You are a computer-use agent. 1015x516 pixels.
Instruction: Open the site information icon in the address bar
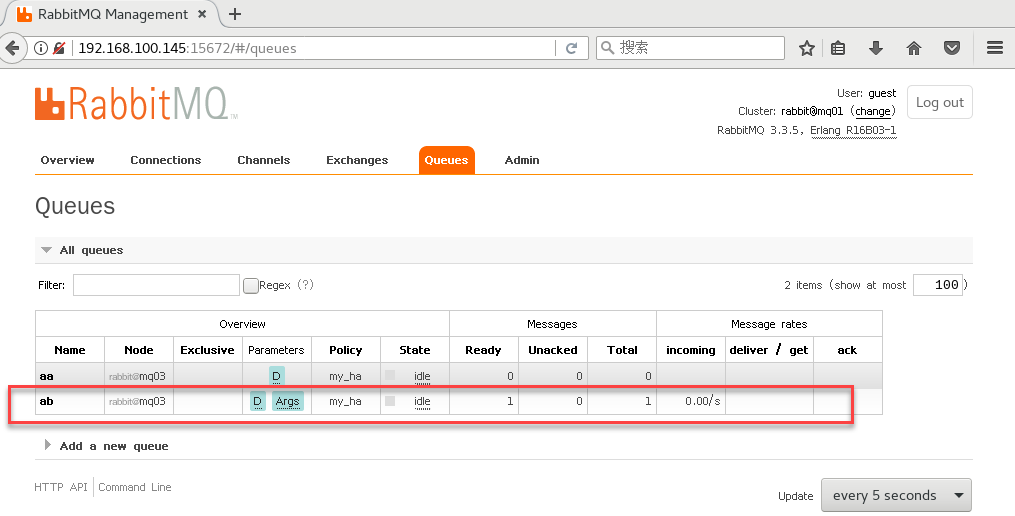click(x=41, y=48)
